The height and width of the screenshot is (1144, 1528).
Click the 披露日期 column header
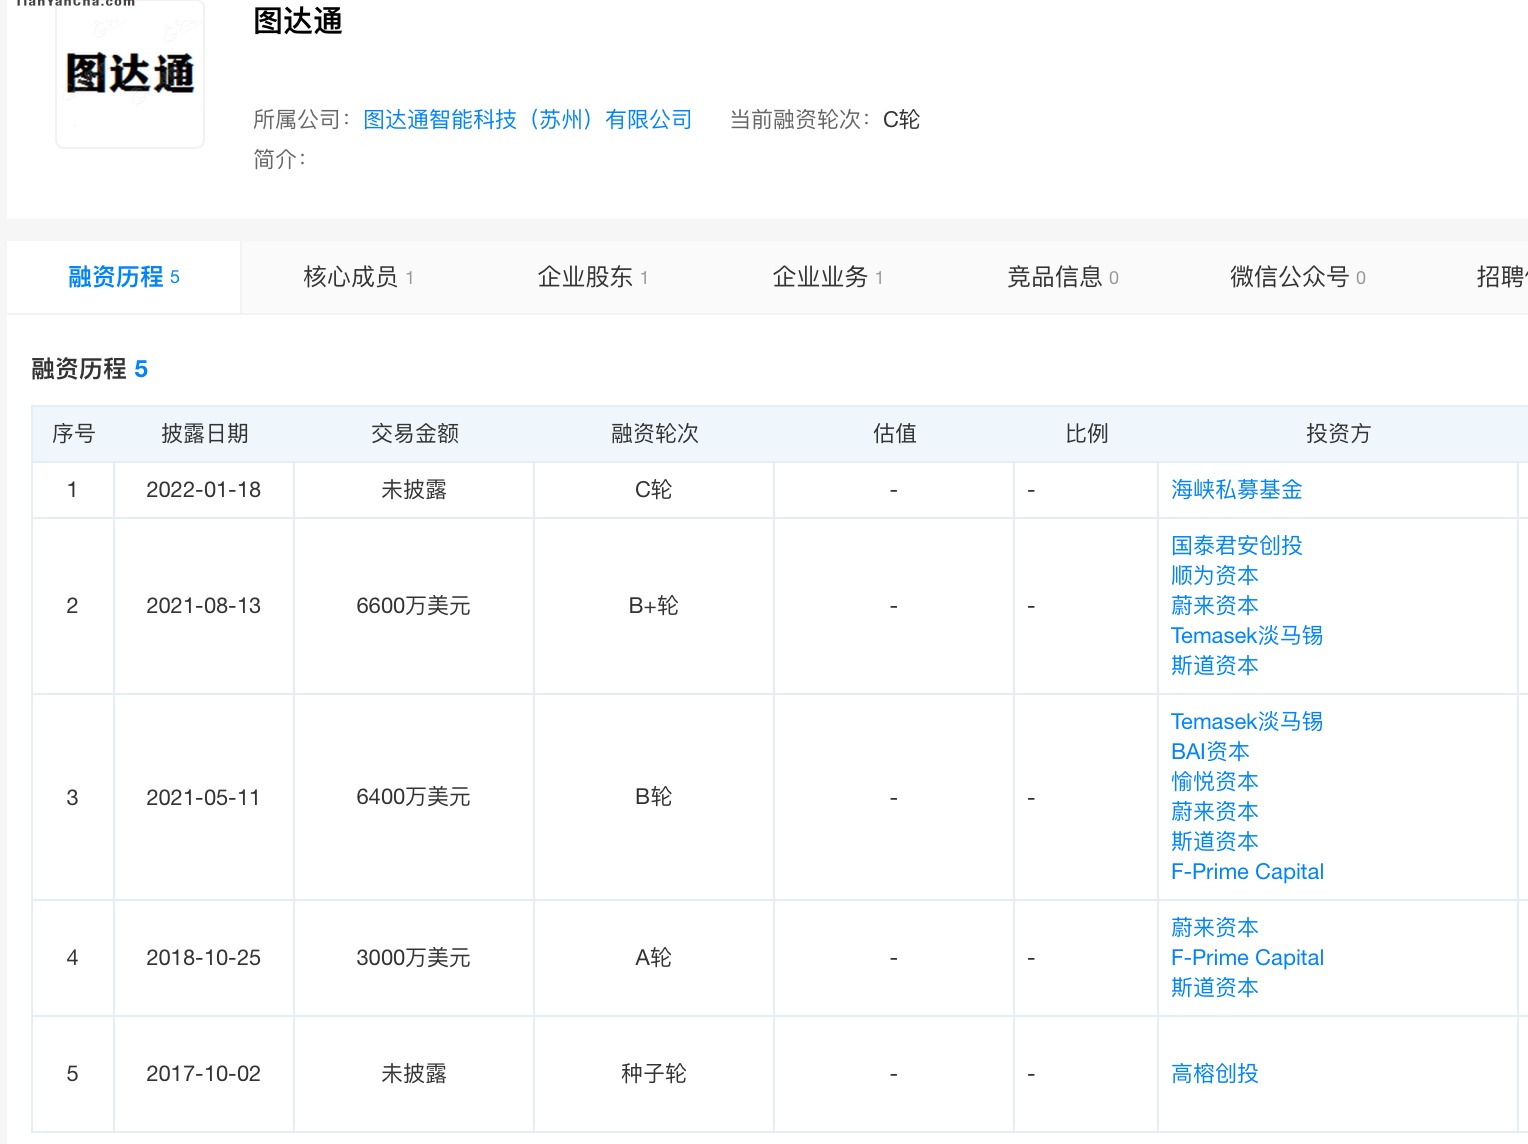[x=204, y=434]
